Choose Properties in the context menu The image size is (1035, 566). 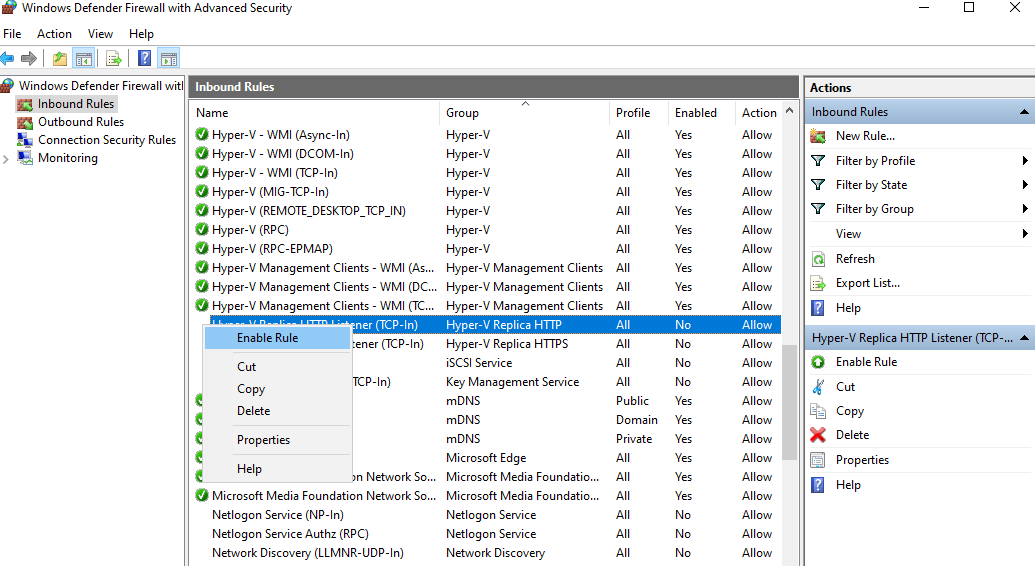pos(277,440)
